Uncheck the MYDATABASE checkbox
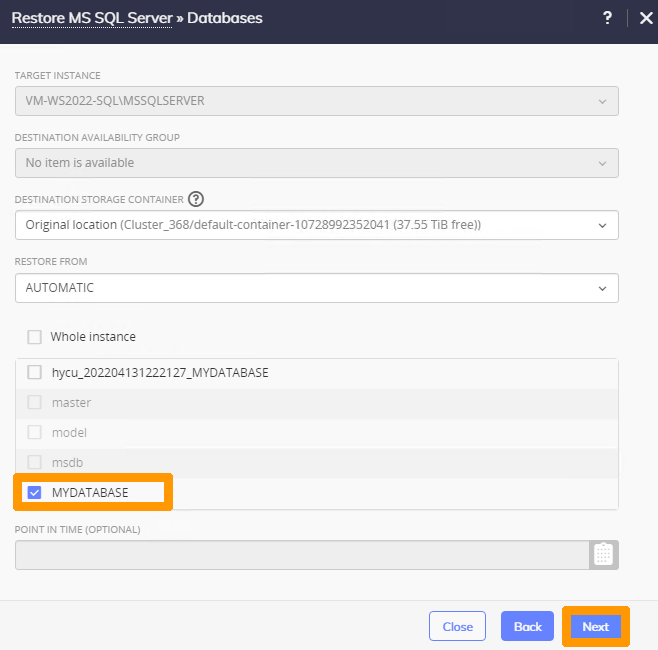Screen dimensions: 658x650 (x=34, y=492)
